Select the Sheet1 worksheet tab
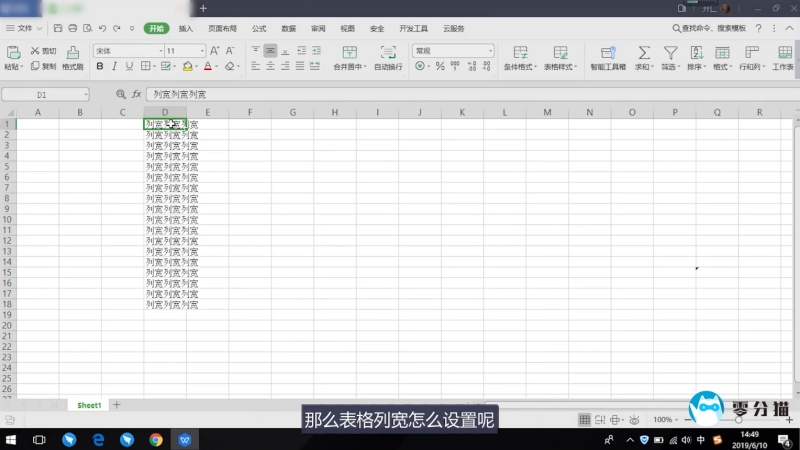This screenshot has height=450, width=800. point(89,405)
